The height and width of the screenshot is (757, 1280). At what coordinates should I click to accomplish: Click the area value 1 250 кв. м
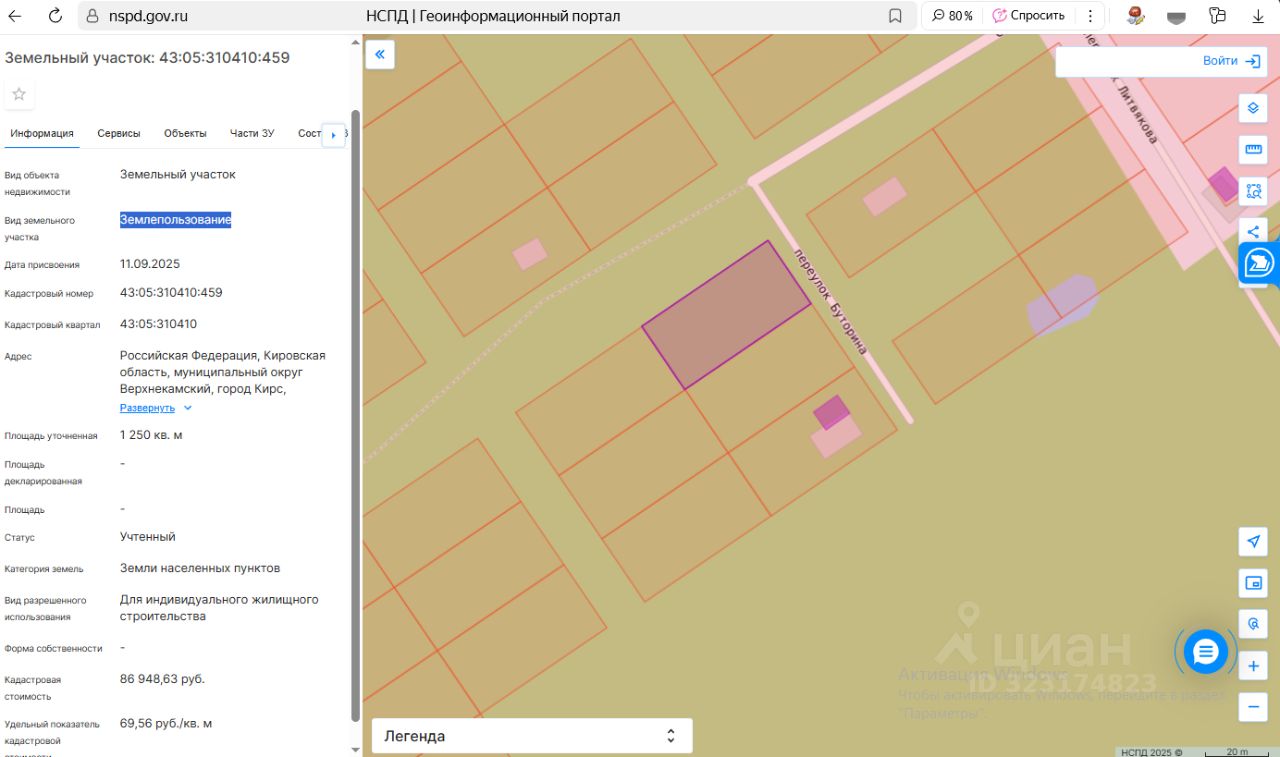(151, 435)
